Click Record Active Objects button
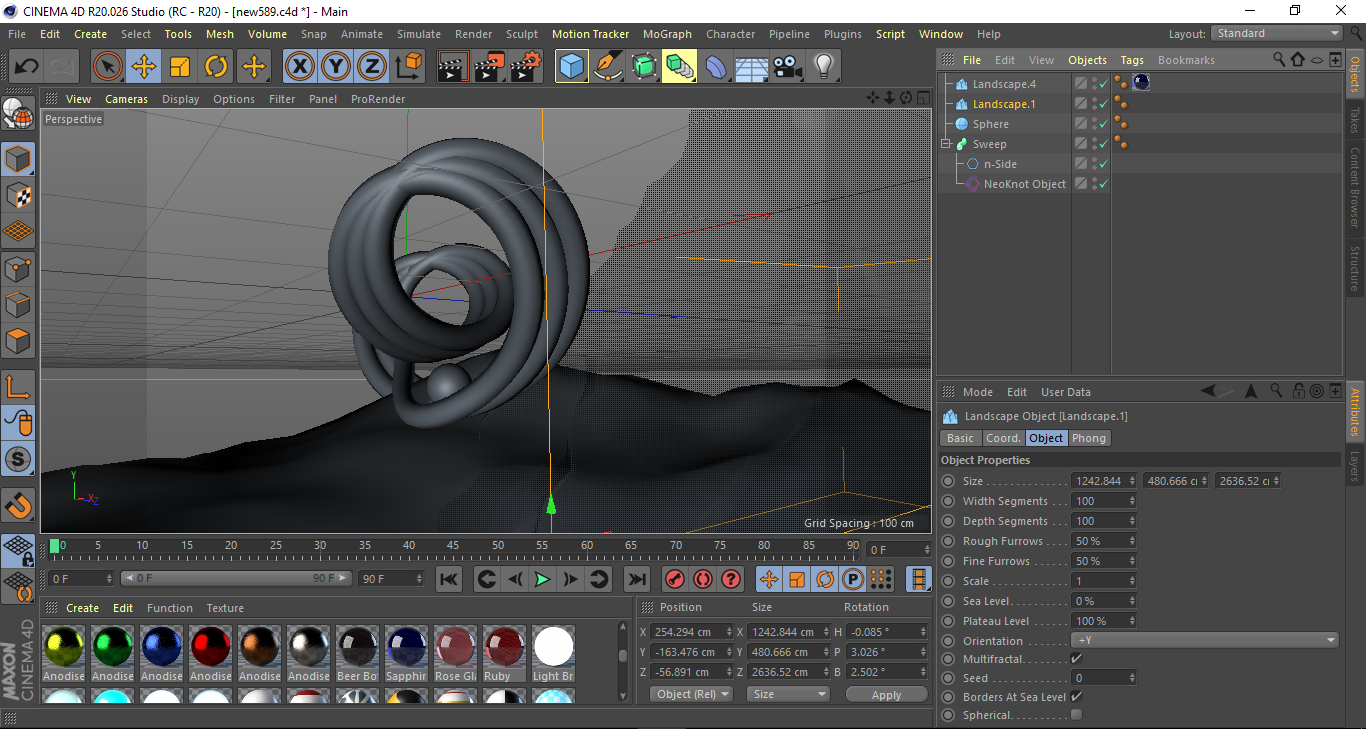This screenshot has width=1366, height=729. tap(675, 579)
